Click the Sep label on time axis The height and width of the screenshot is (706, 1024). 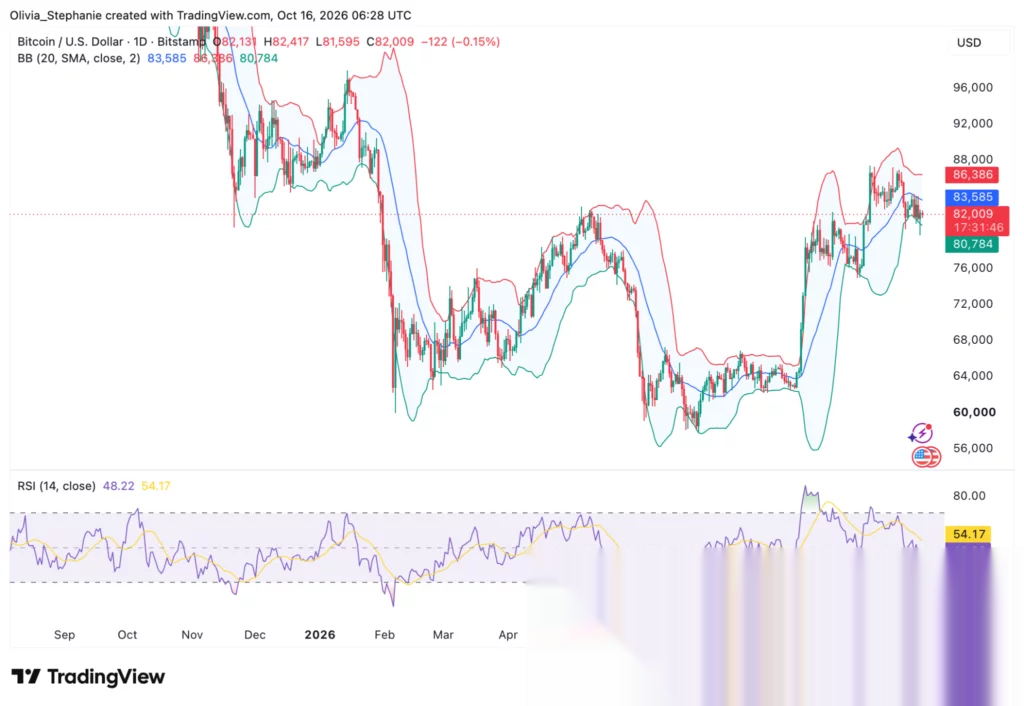64,635
